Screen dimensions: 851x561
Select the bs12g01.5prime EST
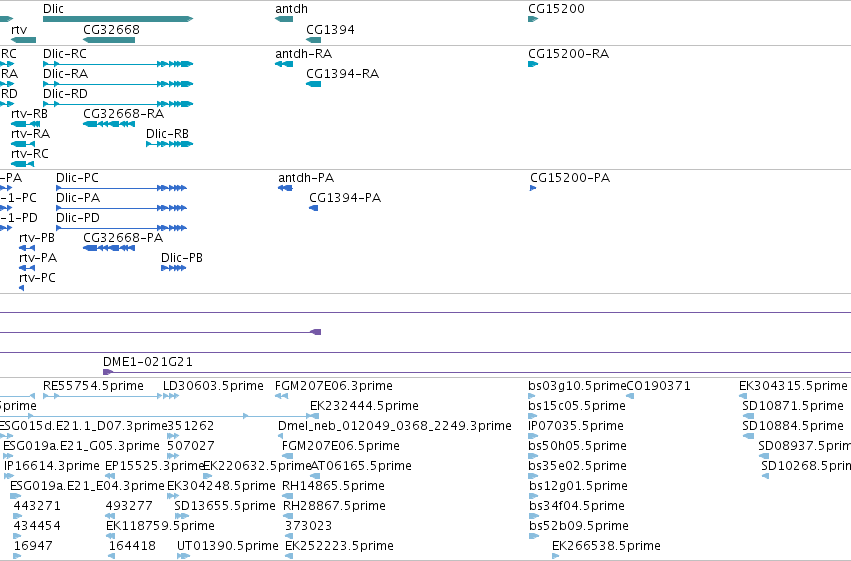pos(534,496)
